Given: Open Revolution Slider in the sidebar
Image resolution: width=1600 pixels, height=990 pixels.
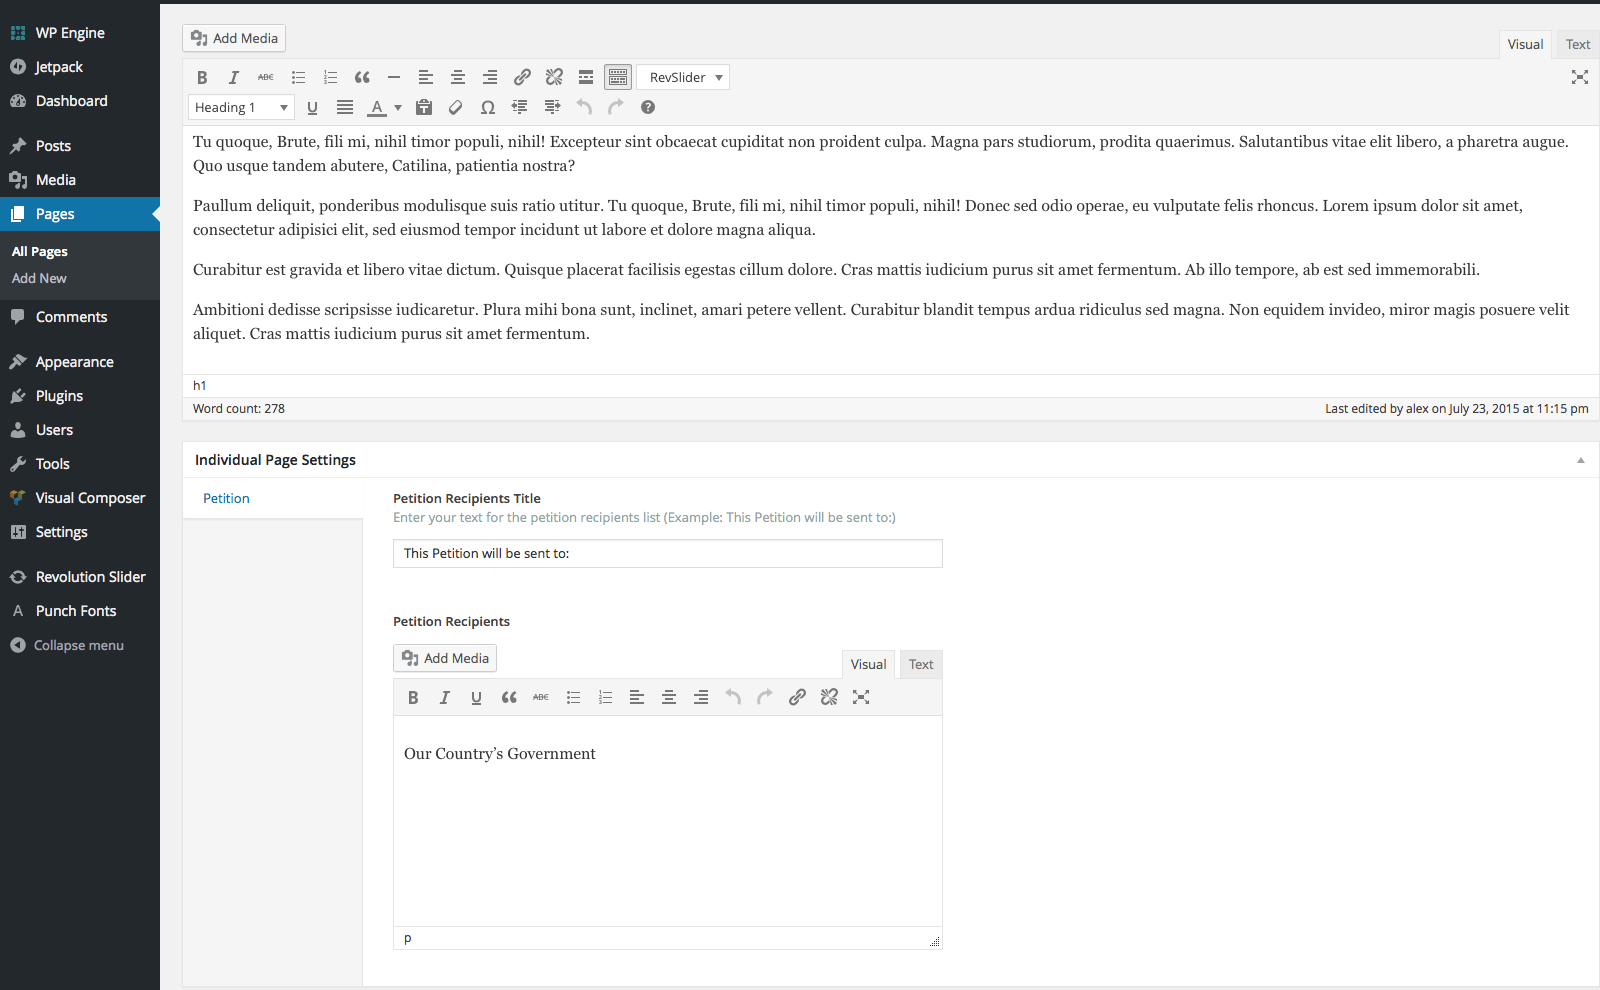Looking at the screenshot, I should (80, 577).
